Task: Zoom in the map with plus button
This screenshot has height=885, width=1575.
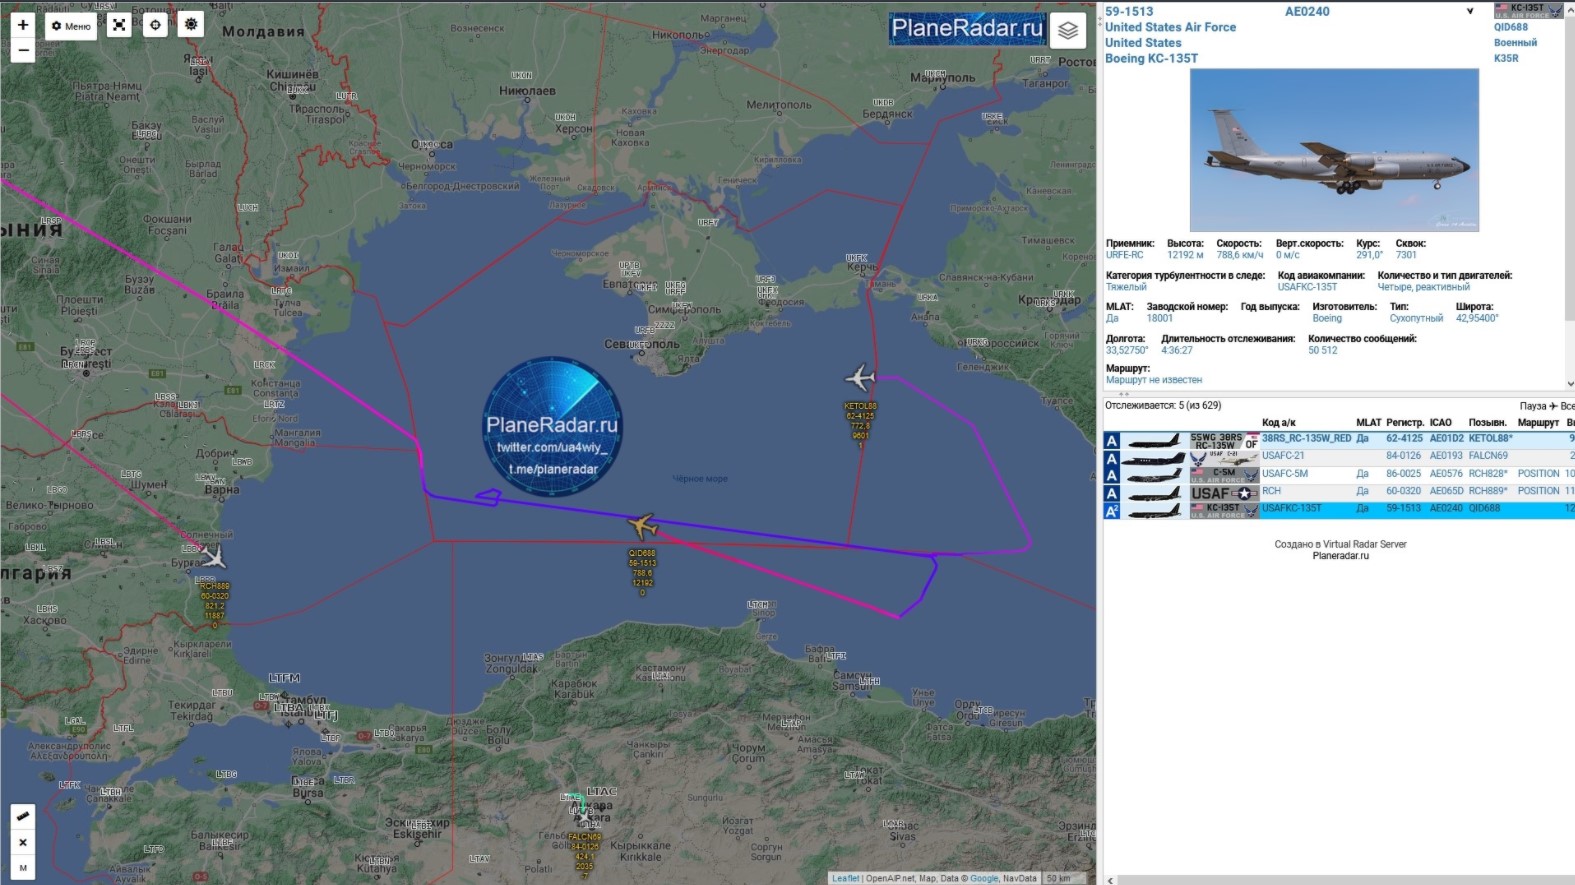Action: tap(23, 25)
